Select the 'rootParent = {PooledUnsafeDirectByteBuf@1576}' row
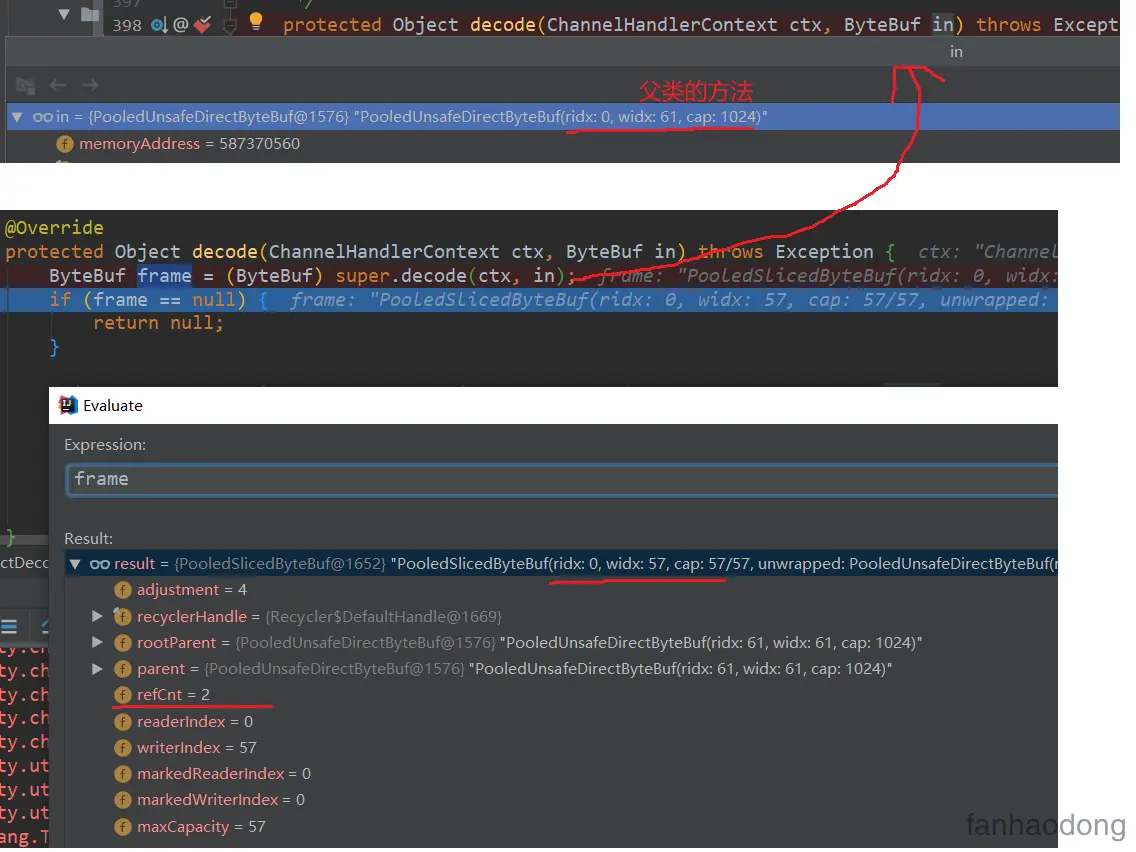This screenshot has height=852, width=1136. coord(561,643)
